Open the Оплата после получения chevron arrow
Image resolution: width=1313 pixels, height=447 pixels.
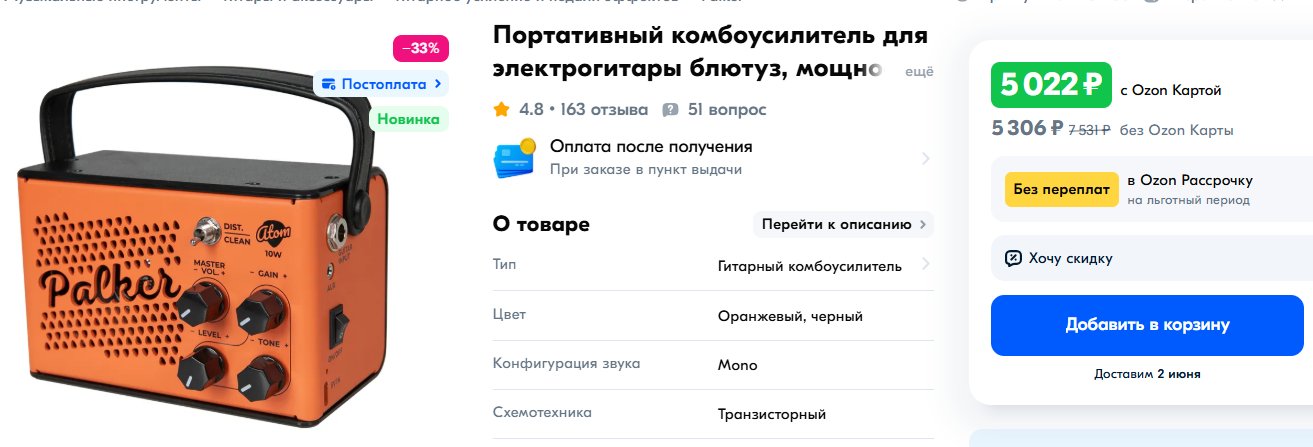coord(925,158)
